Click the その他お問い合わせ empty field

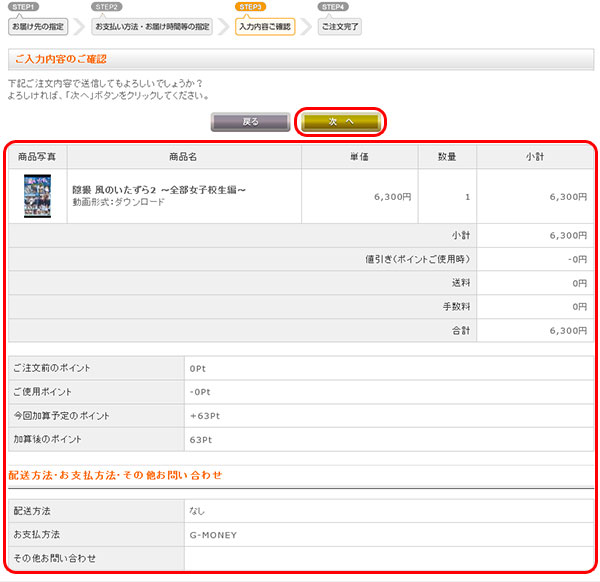(388, 557)
